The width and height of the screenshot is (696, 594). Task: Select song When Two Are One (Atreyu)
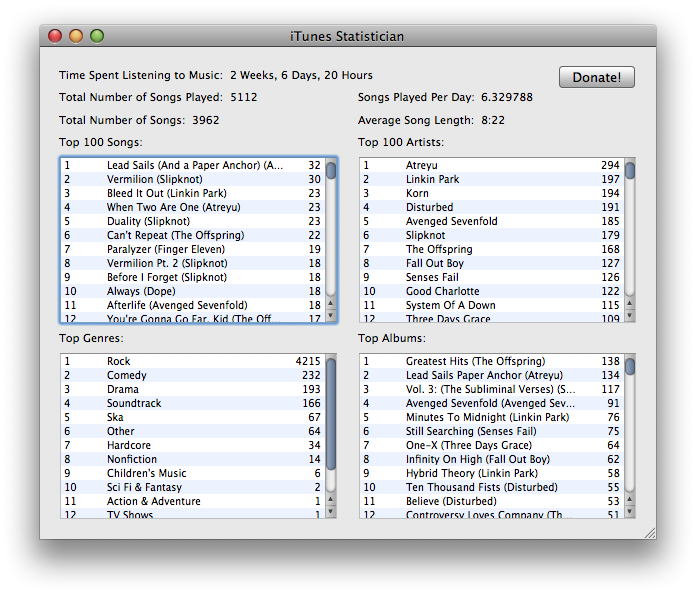coord(193,207)
